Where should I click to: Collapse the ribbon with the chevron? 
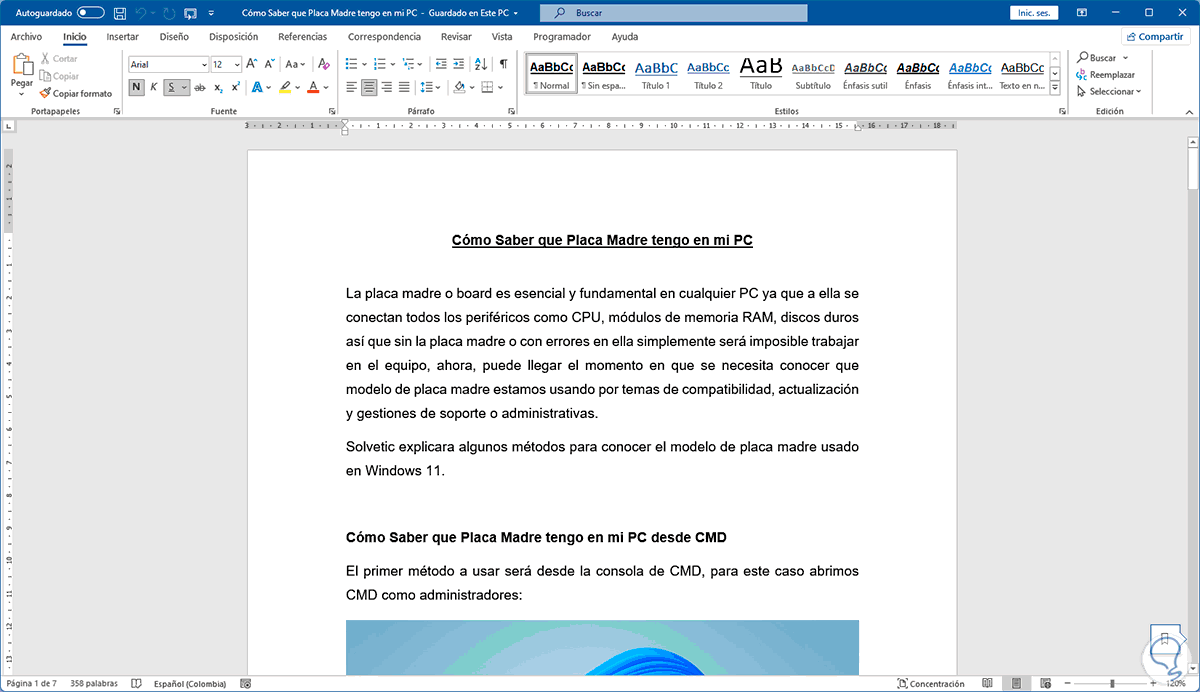click(1190, 112)
